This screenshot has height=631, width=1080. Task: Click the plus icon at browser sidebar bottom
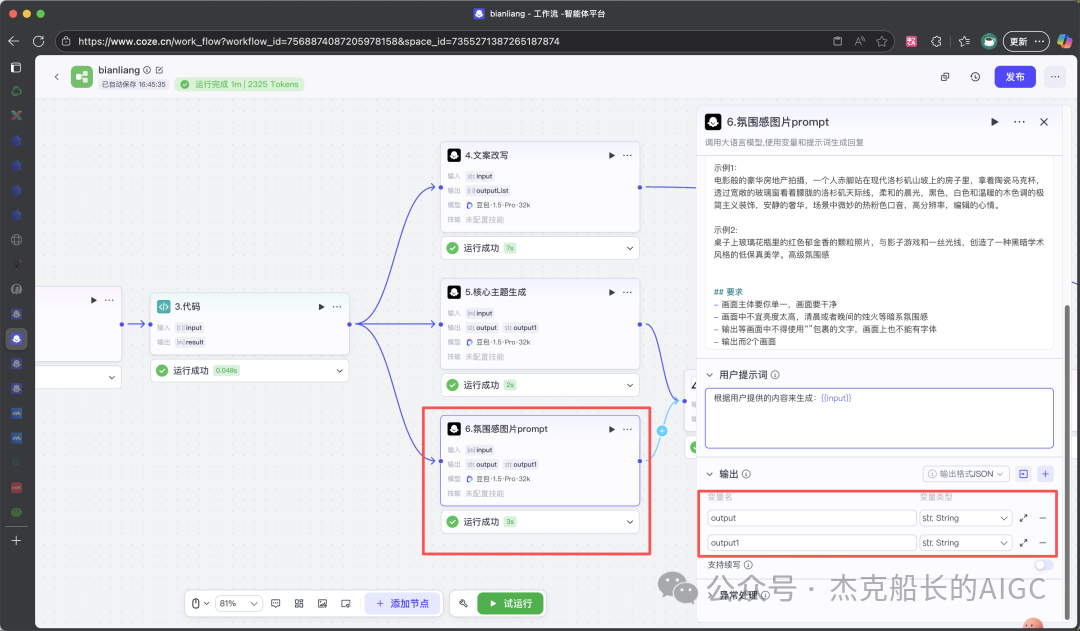tap(17, 541)
